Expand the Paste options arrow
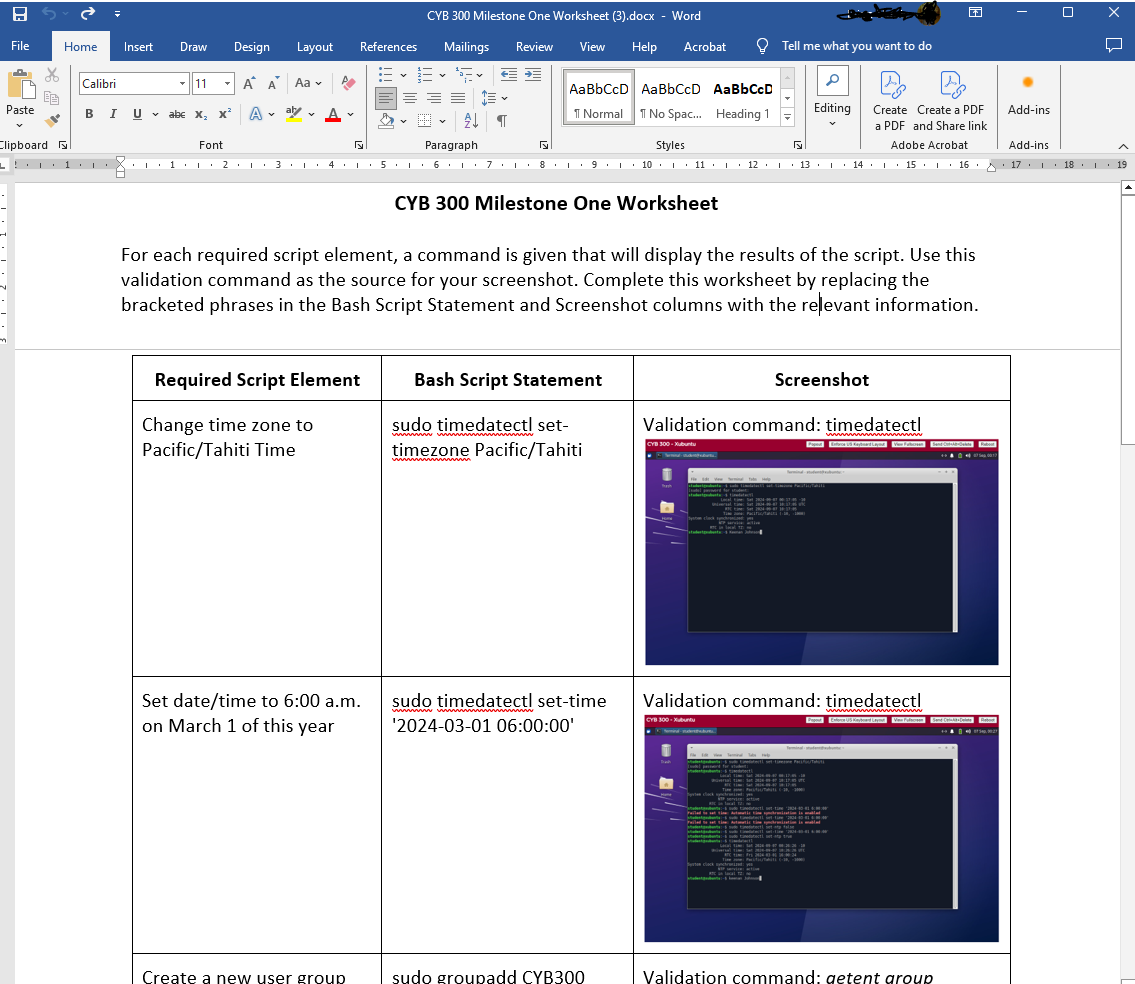The height and width of the screenshot is (984, 1135). click(20, 125)
